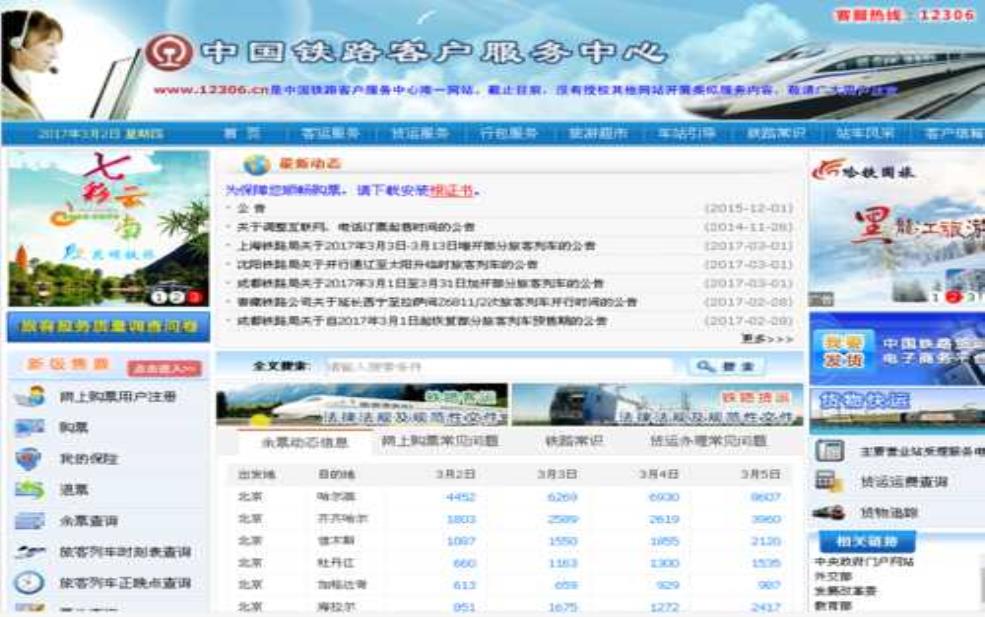Click the telephone icon for 主要营业站受理服务电话
This screenshot has width=985, height=617.
pos(829,450)
